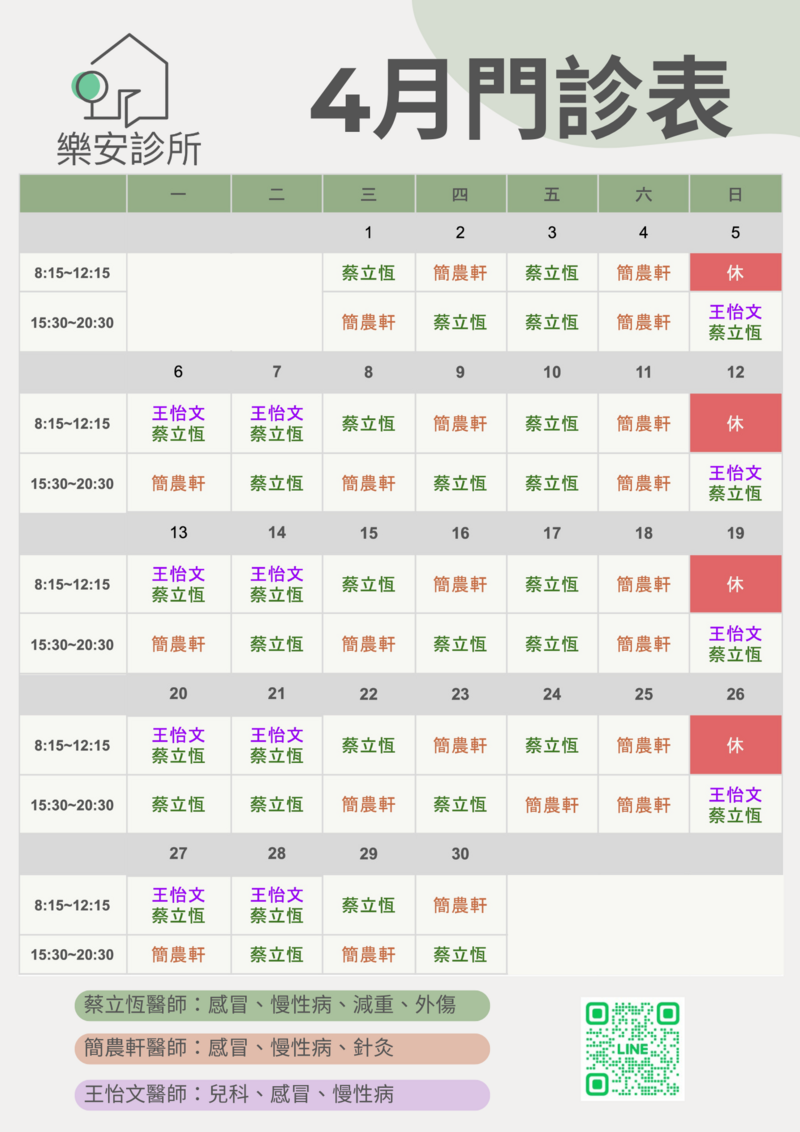Click the last week 15:30~20:30 time label

(72, 954)
